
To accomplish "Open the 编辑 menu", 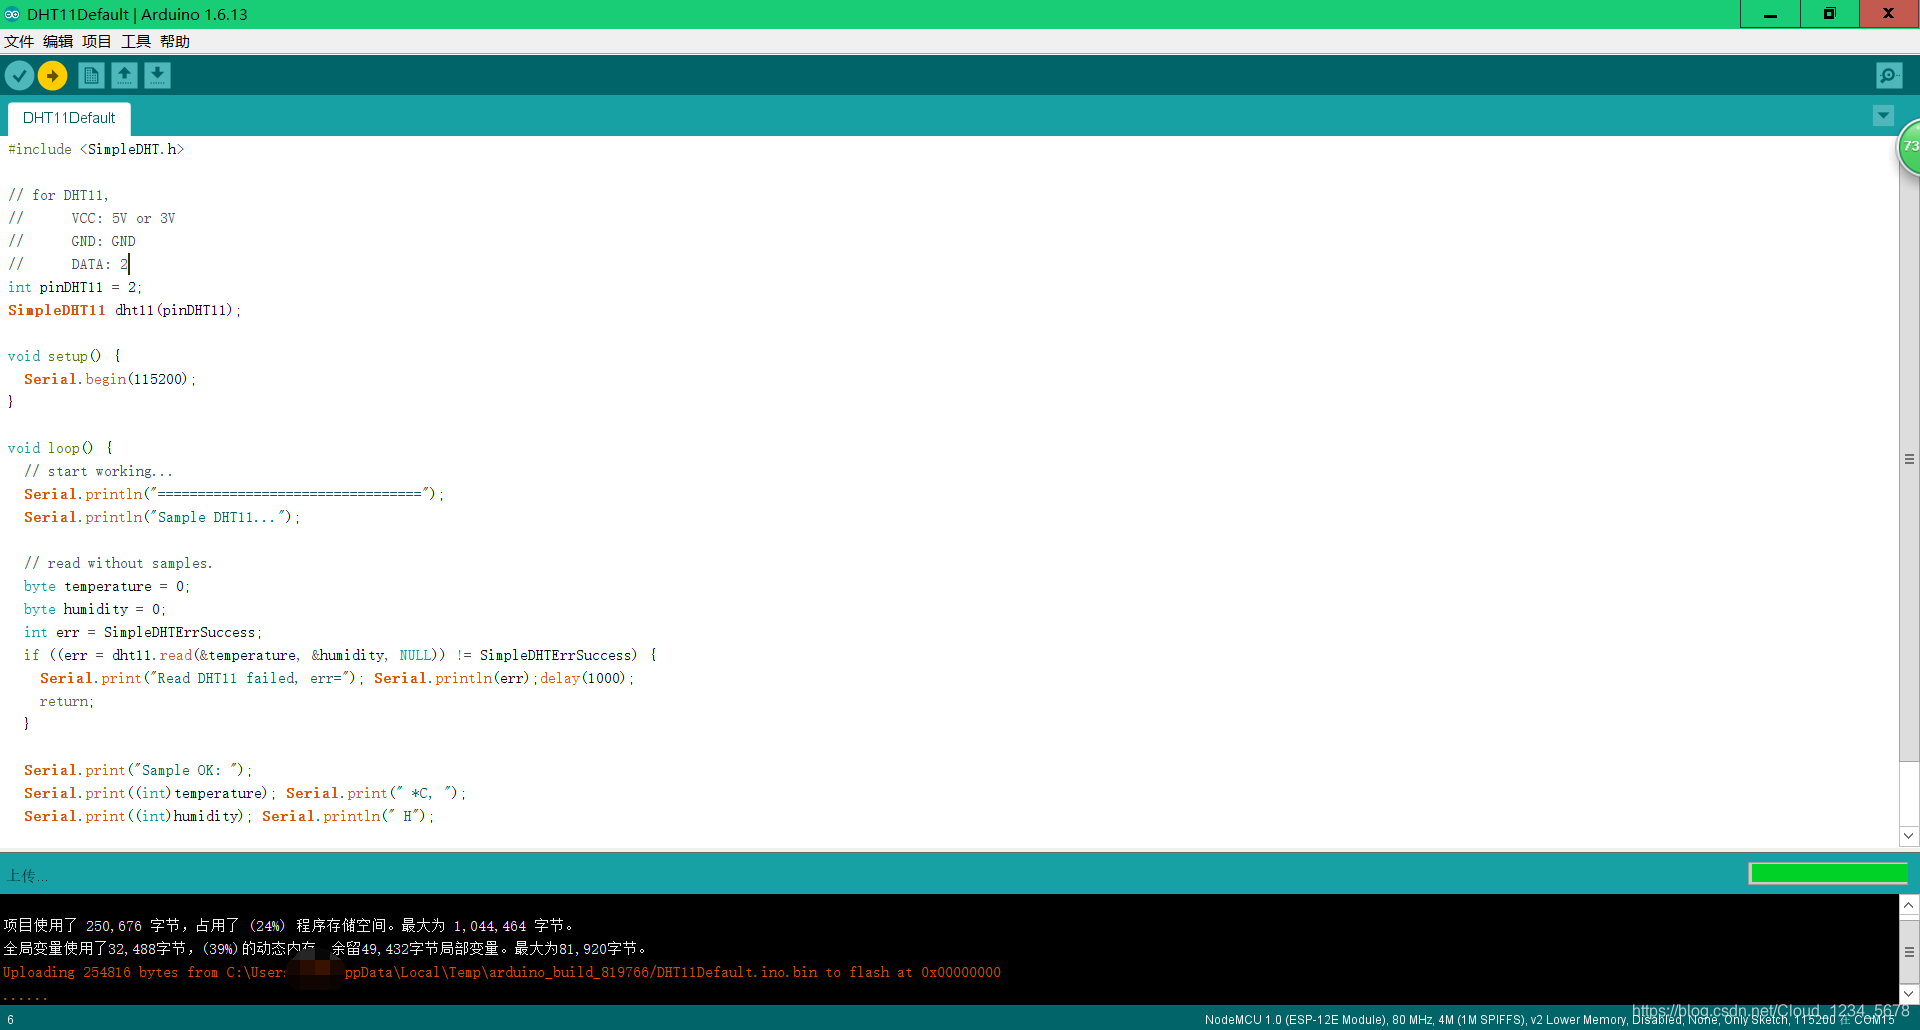I will [58, 41].
